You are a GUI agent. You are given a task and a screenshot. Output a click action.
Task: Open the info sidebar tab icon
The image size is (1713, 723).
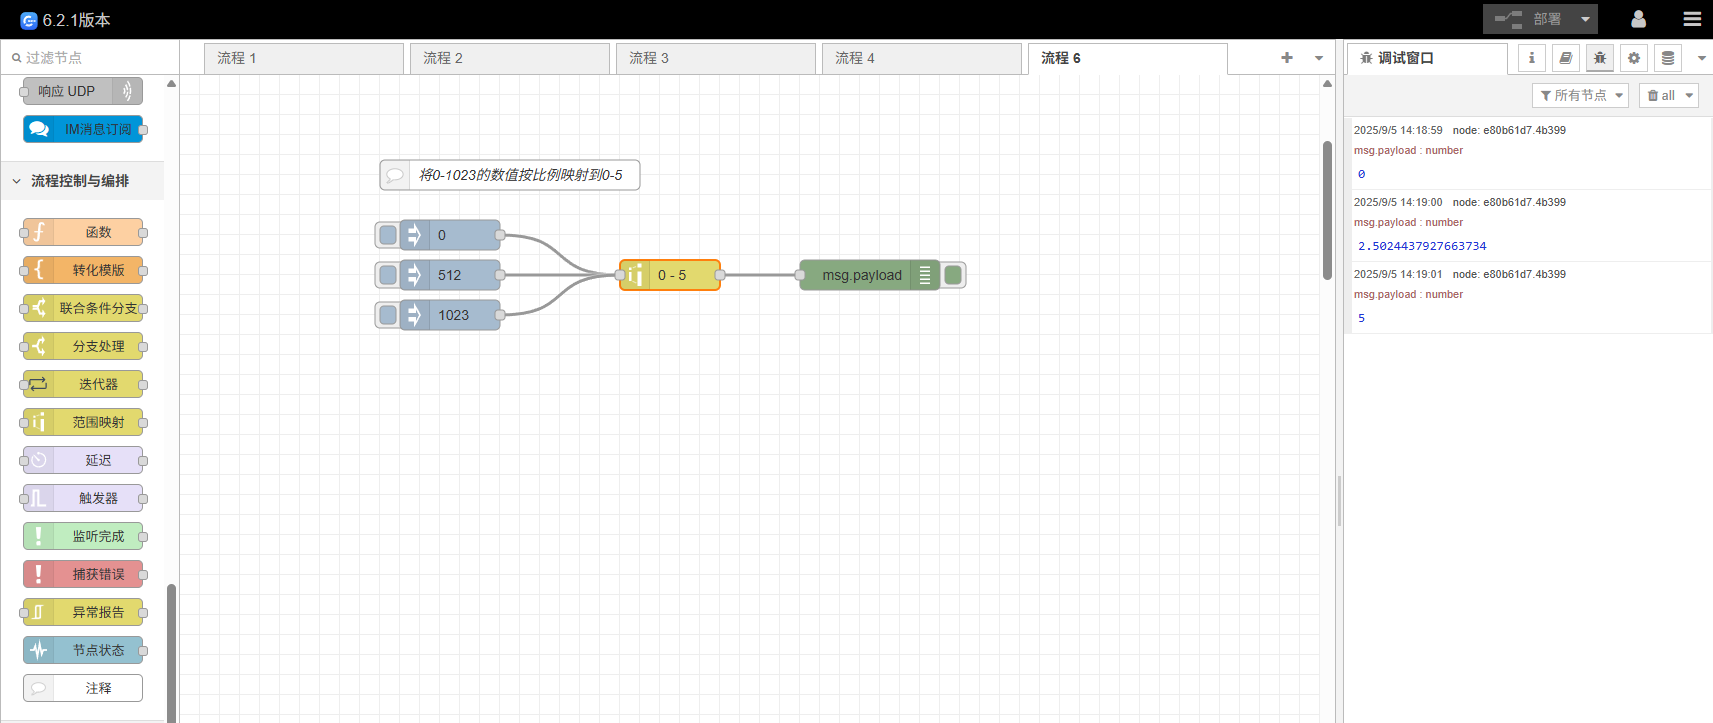1531,58
